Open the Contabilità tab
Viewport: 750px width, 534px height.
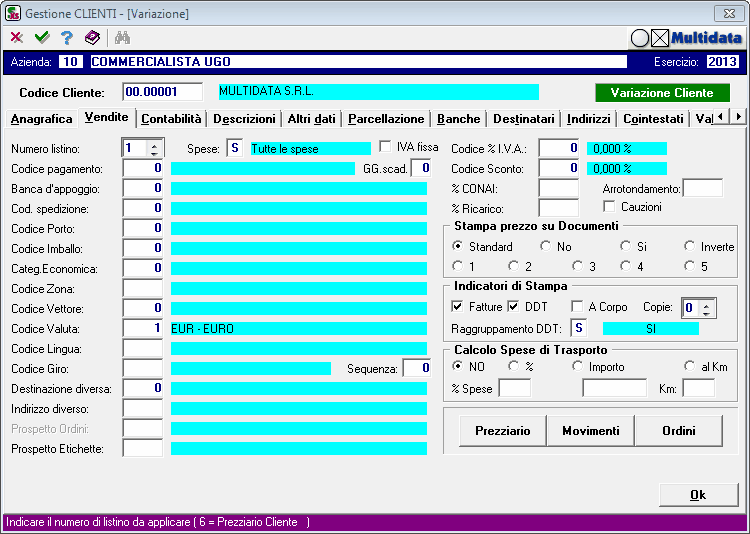pyautogui.click(x=171, y=119)
